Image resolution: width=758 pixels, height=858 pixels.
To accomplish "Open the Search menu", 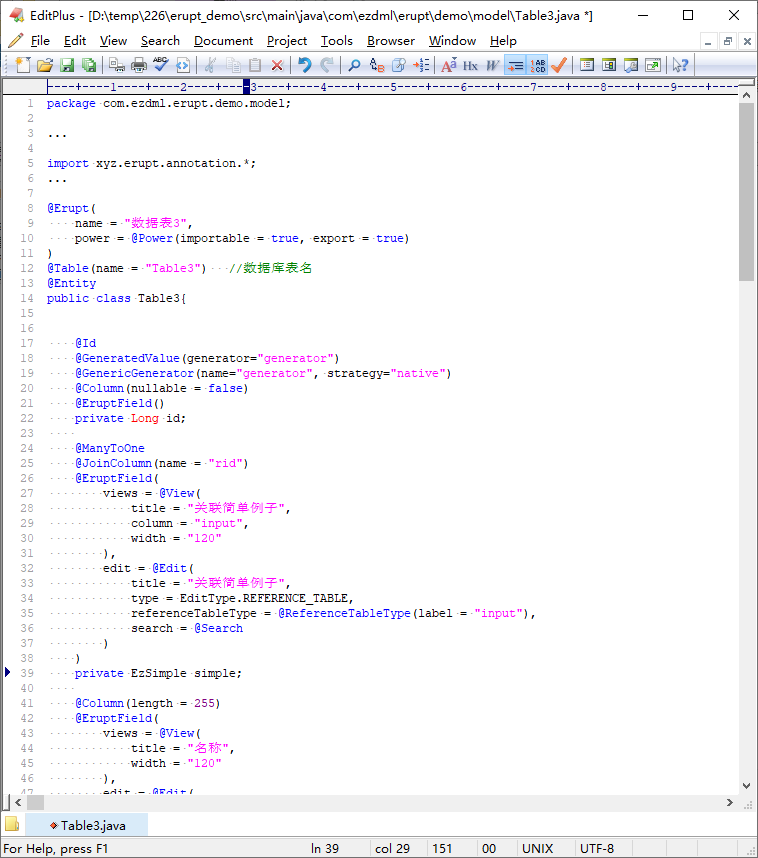I will coord(160,41).
